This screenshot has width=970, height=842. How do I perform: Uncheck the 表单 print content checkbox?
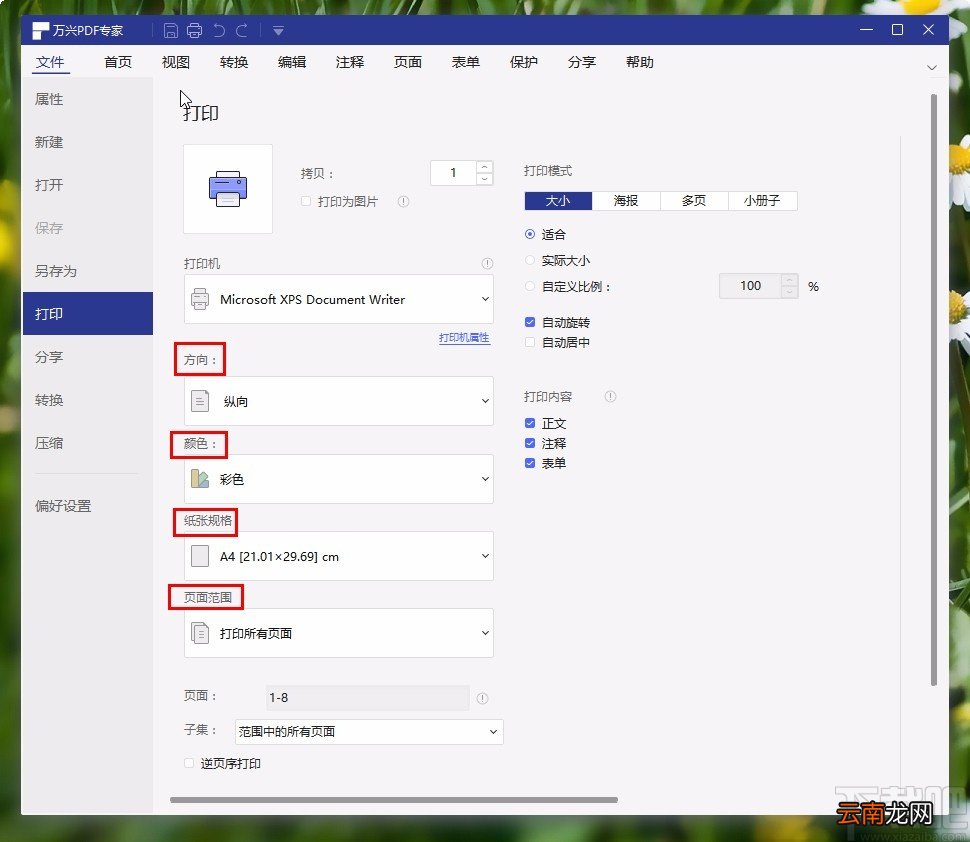530,463
